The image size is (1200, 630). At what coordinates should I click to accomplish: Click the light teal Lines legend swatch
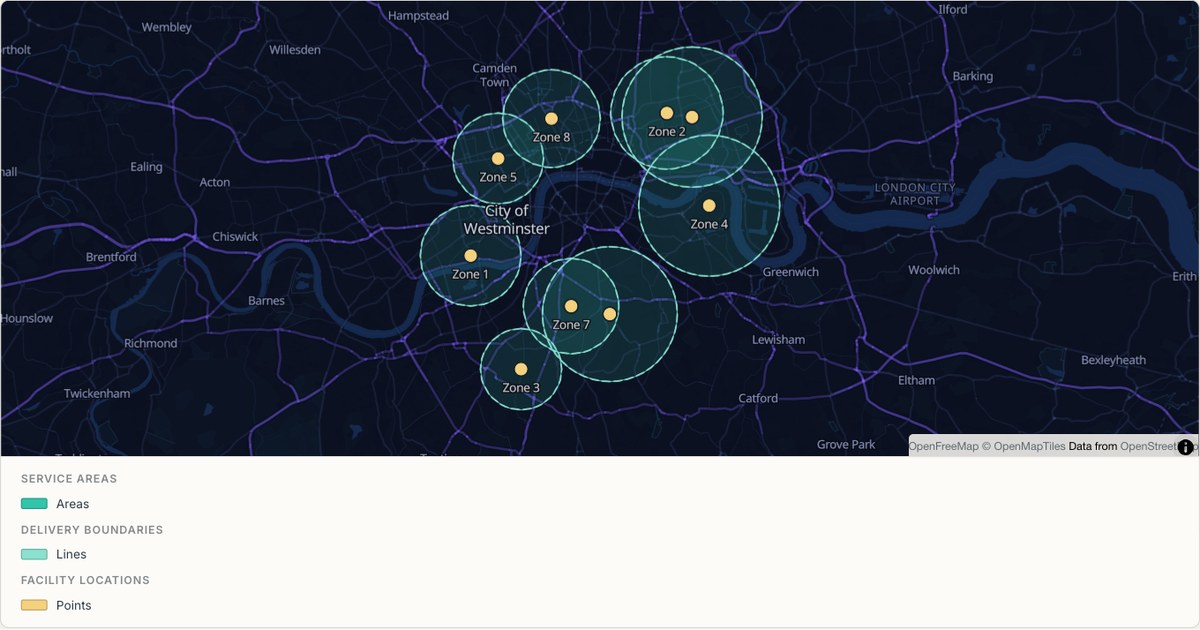34,554
